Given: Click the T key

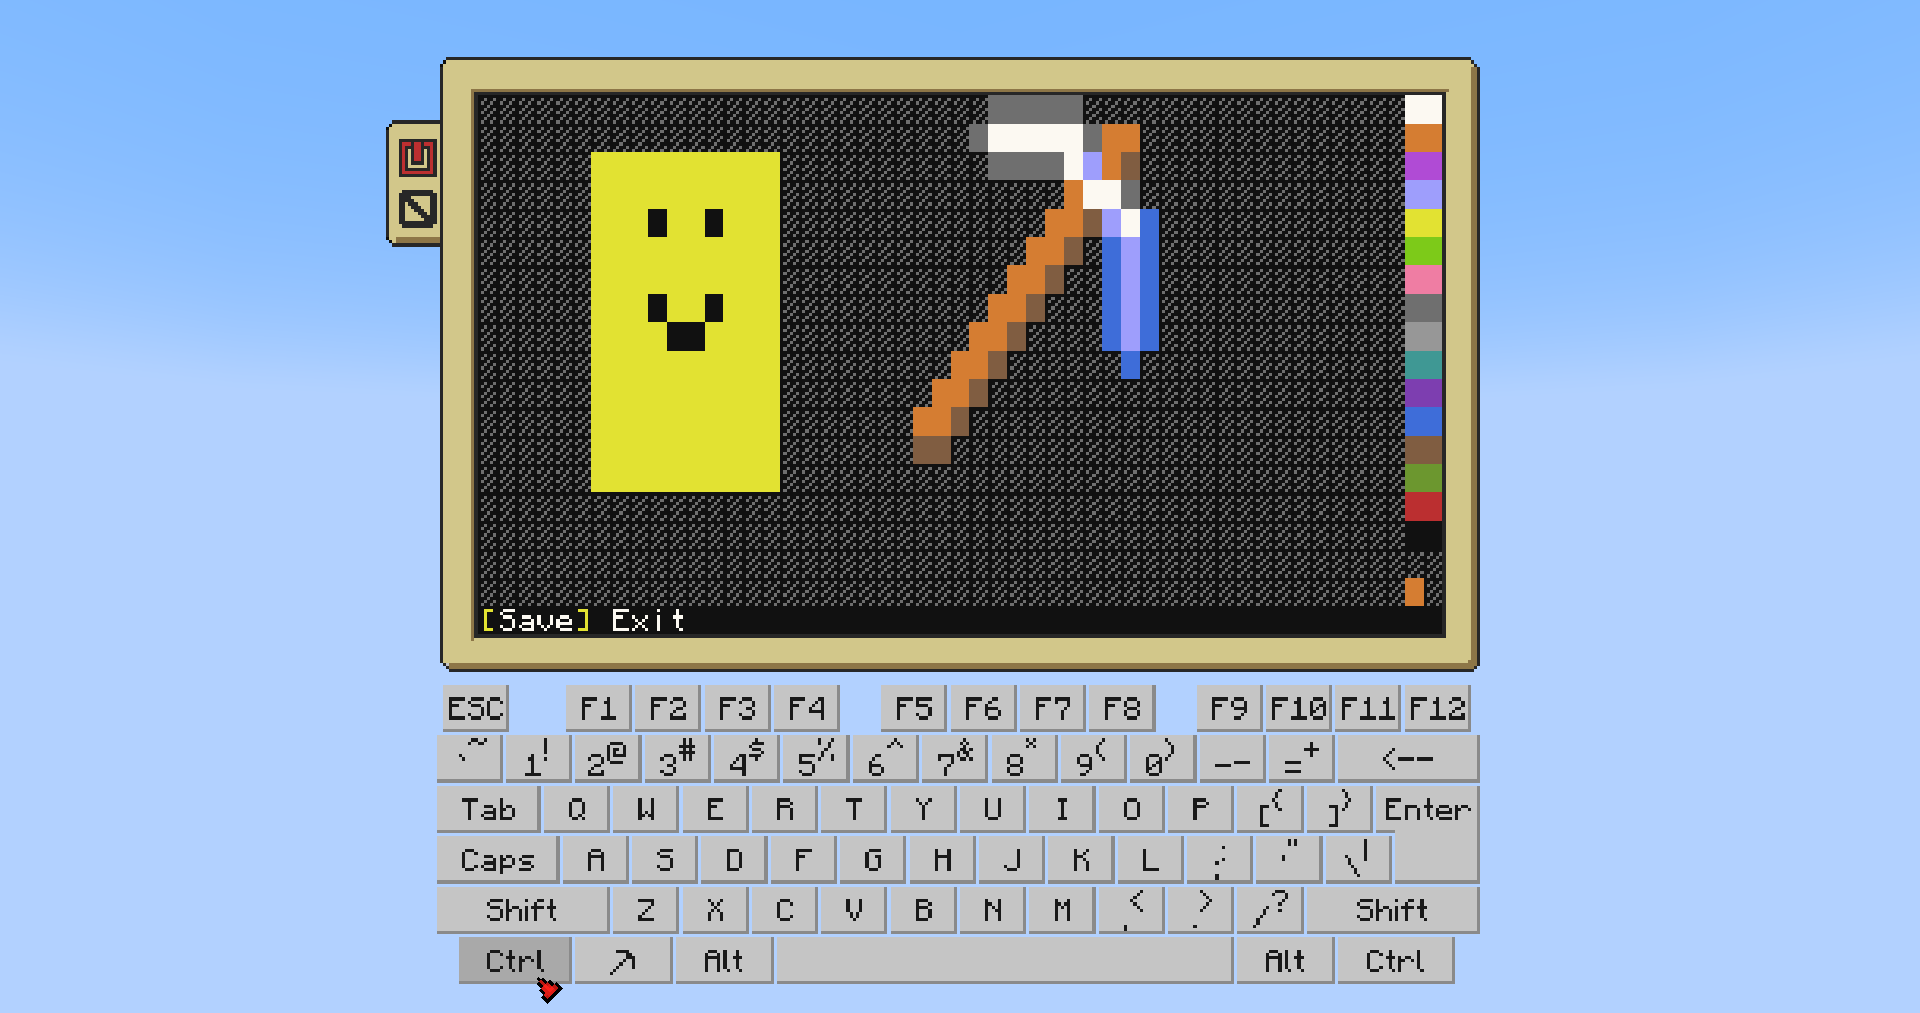Looking at the screenshot, I should click(x=854, y=810).
